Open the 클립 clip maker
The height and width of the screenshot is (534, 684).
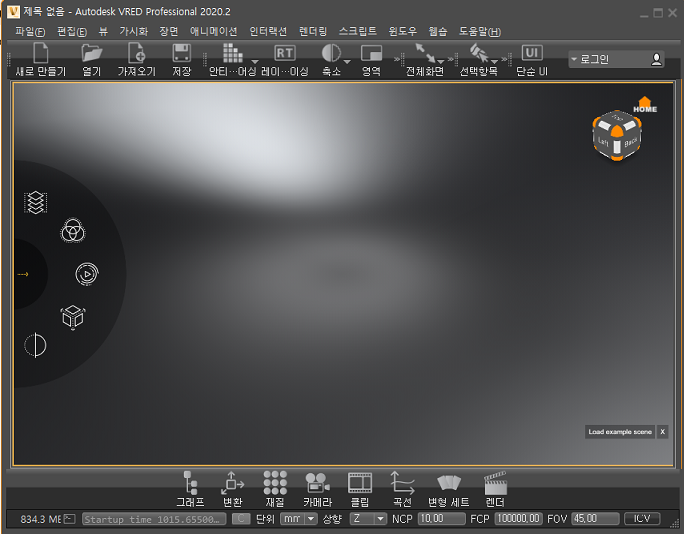tap(360, 489)
